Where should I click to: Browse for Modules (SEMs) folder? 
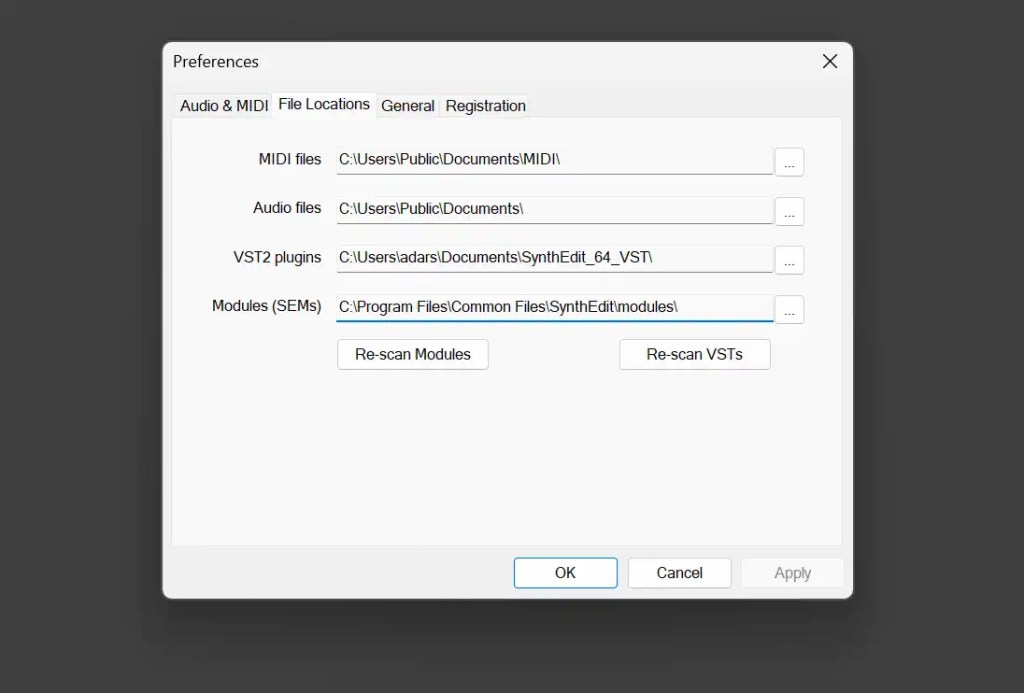[790, 309]
